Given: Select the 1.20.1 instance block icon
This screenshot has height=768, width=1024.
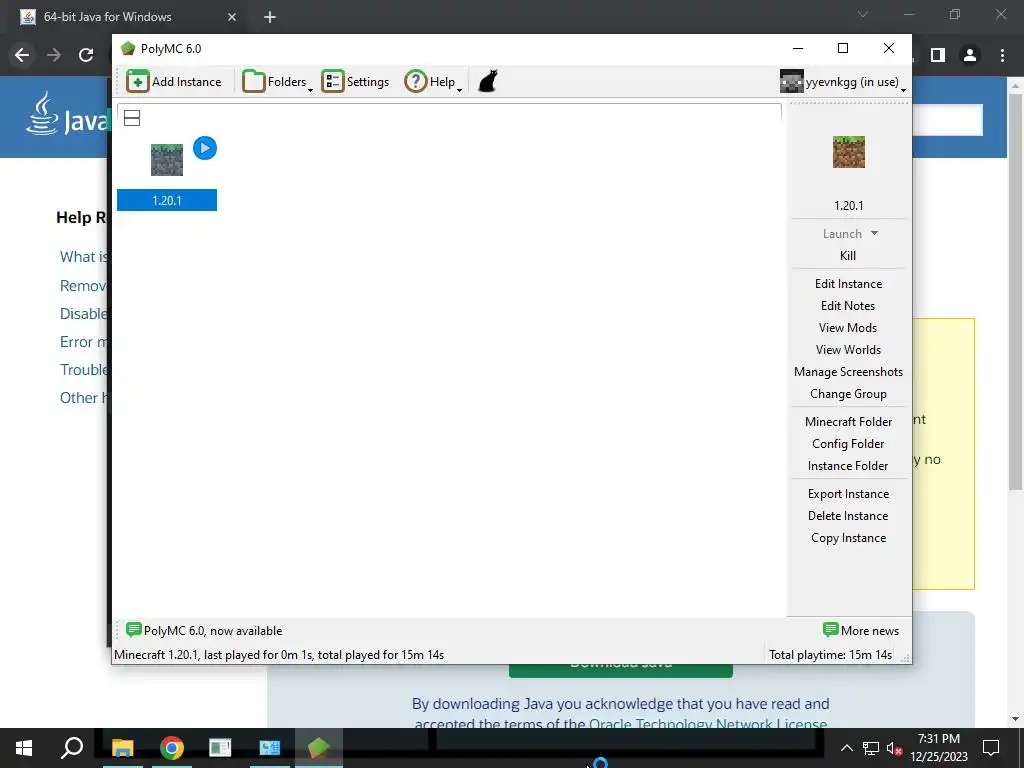Looking at the screenshot, I should [x=167, y=160].
